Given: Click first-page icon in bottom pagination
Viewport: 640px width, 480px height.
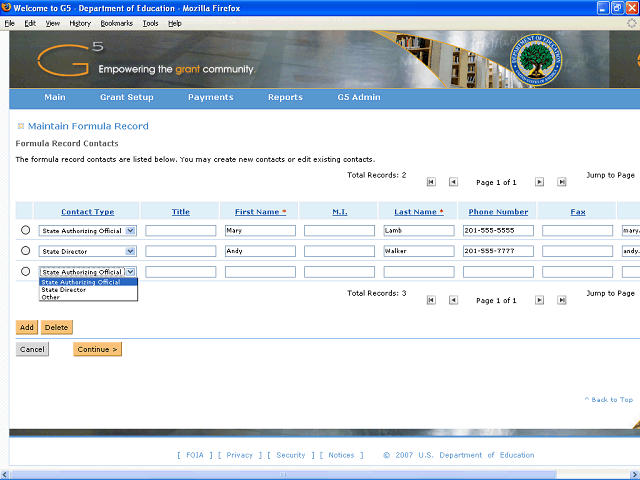Looking at the screenshot, I should [x=431, y=300].
